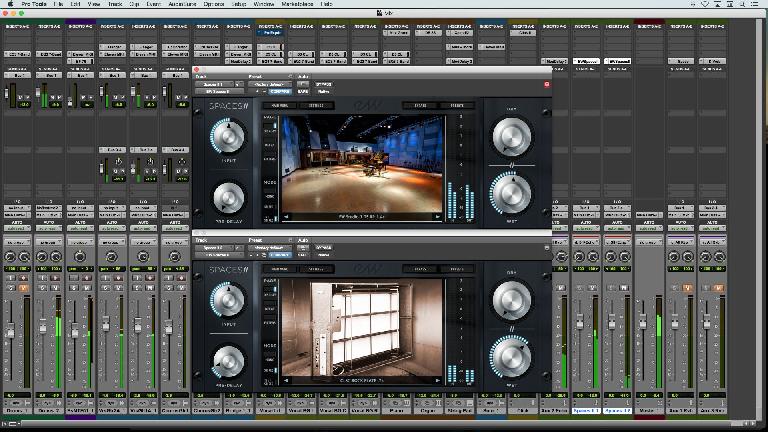
Task: Open the group selector dropdown on third channel
Action: [80, 242]
